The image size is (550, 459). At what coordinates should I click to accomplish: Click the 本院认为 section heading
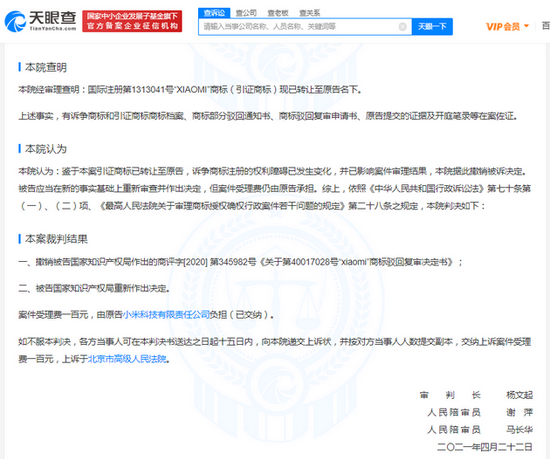pyautogui.click(x=46, y=149)
